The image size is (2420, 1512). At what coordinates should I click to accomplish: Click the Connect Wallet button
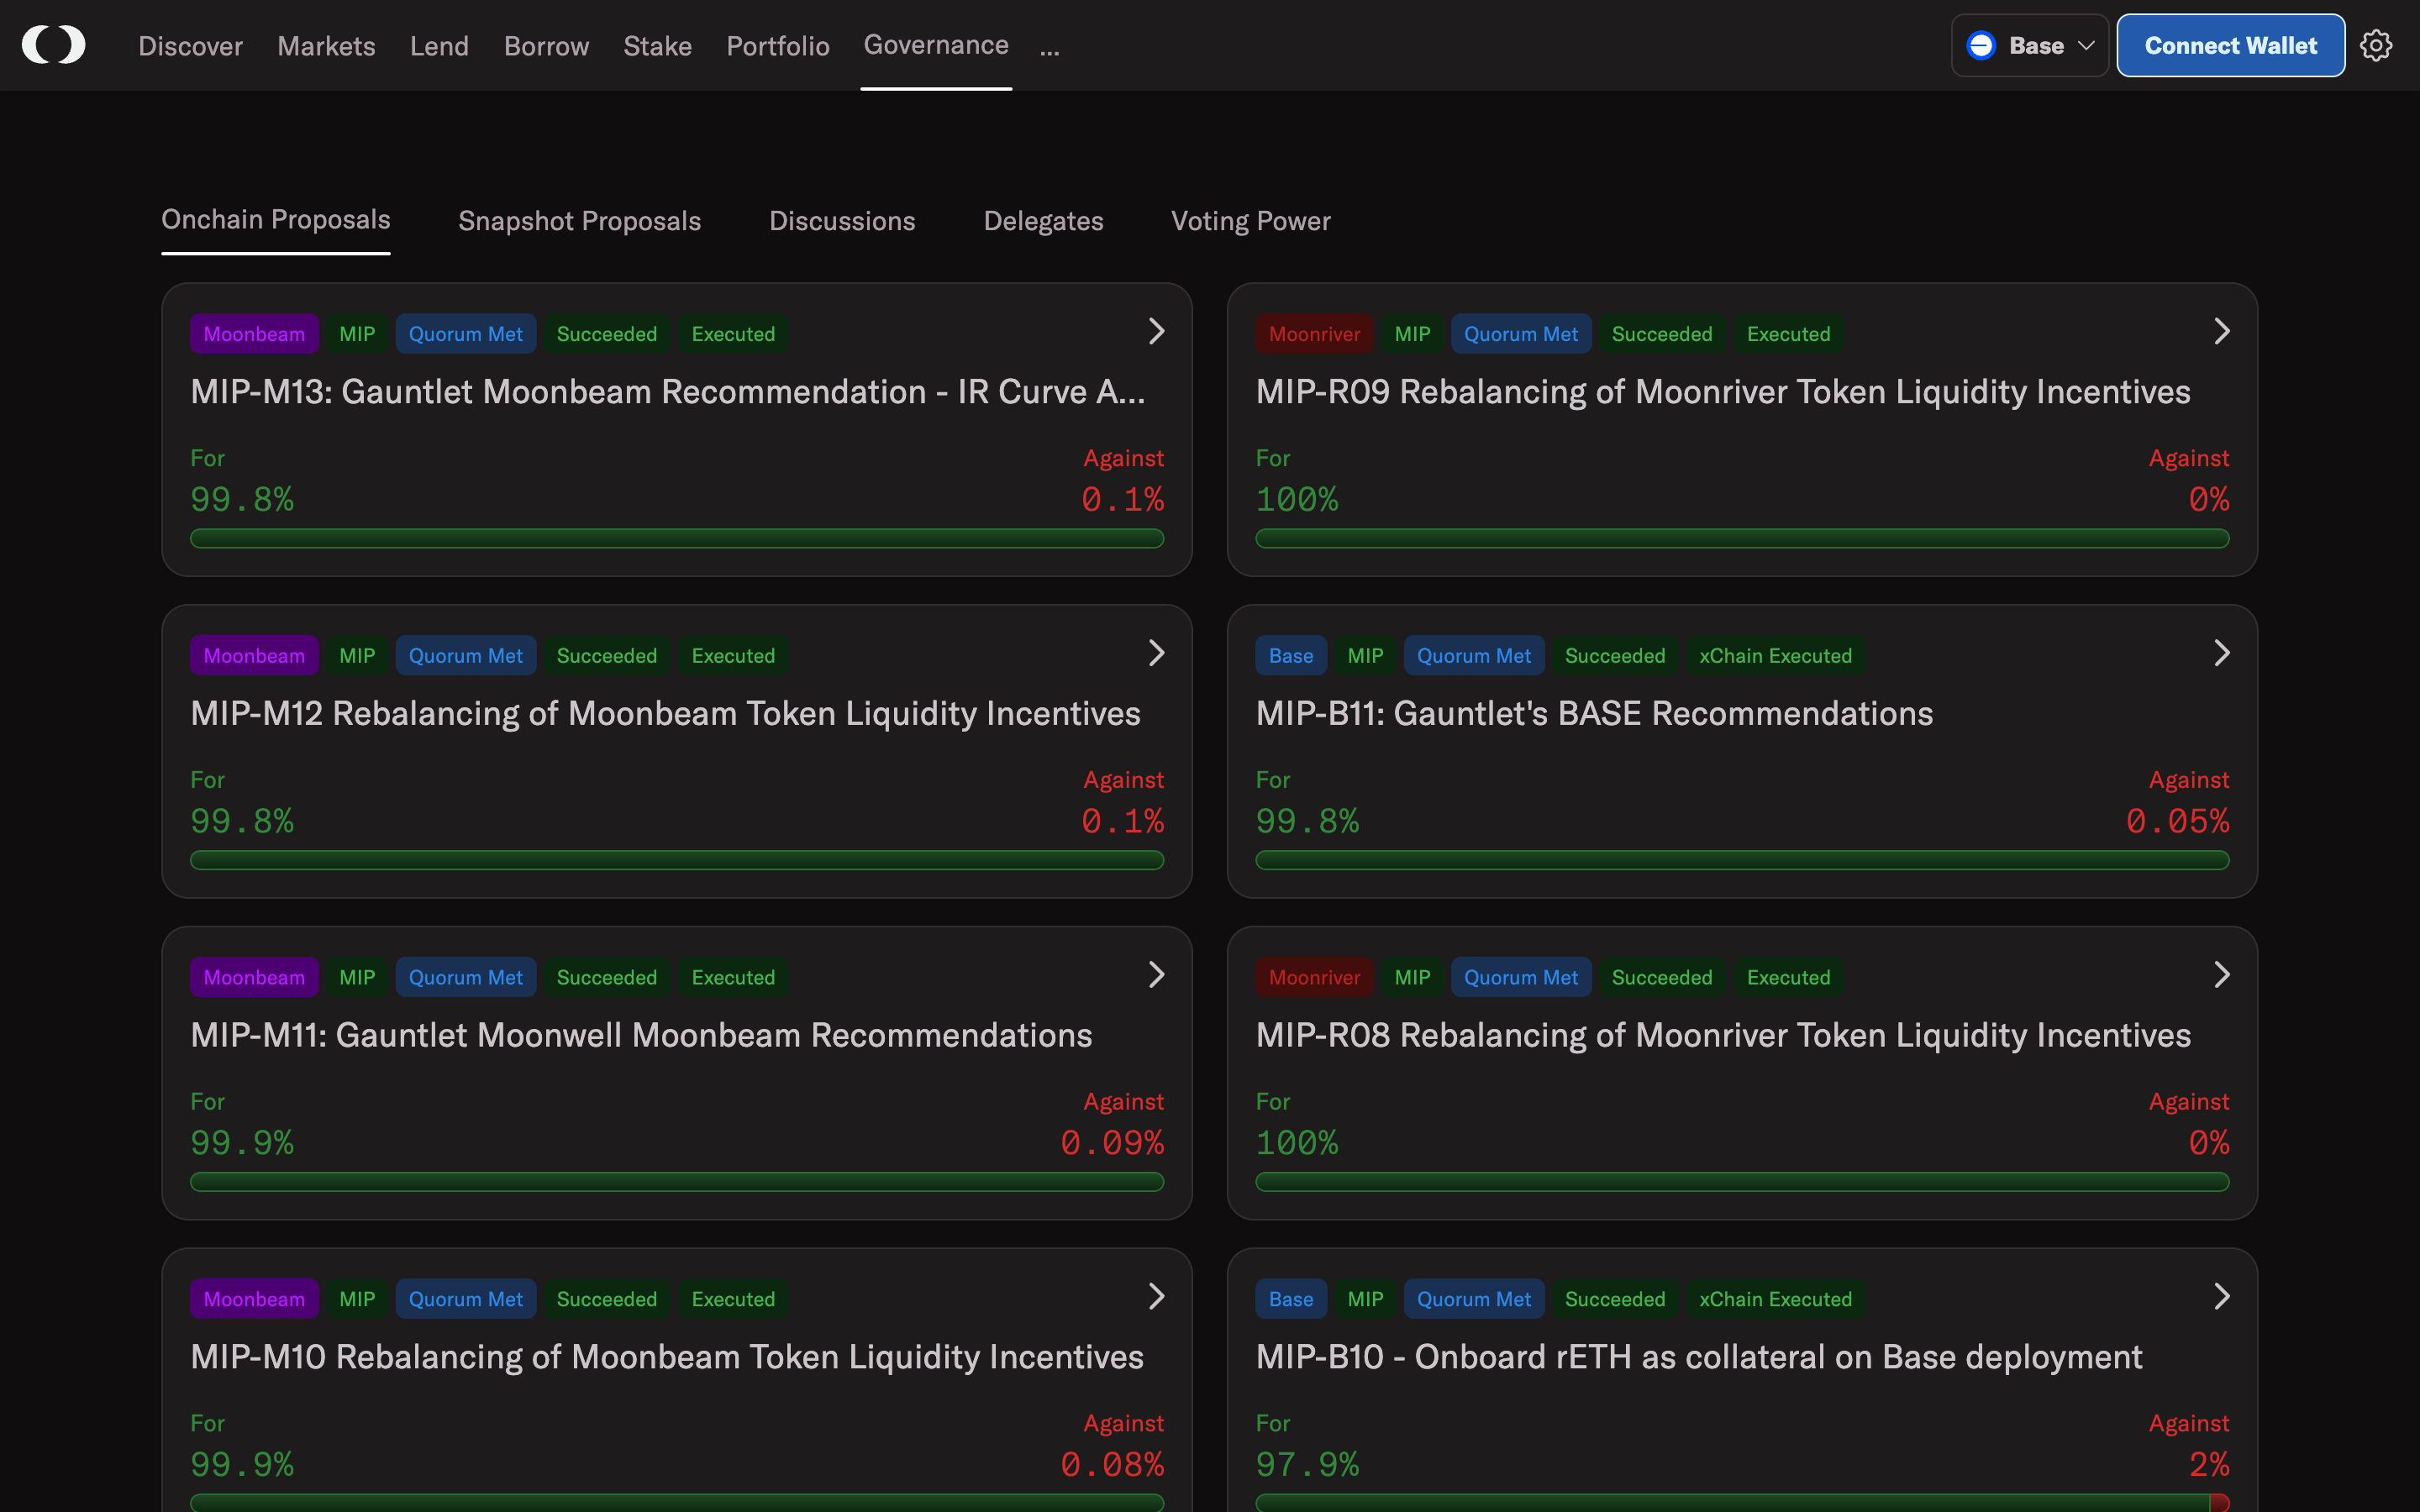tap(2231, 45)
